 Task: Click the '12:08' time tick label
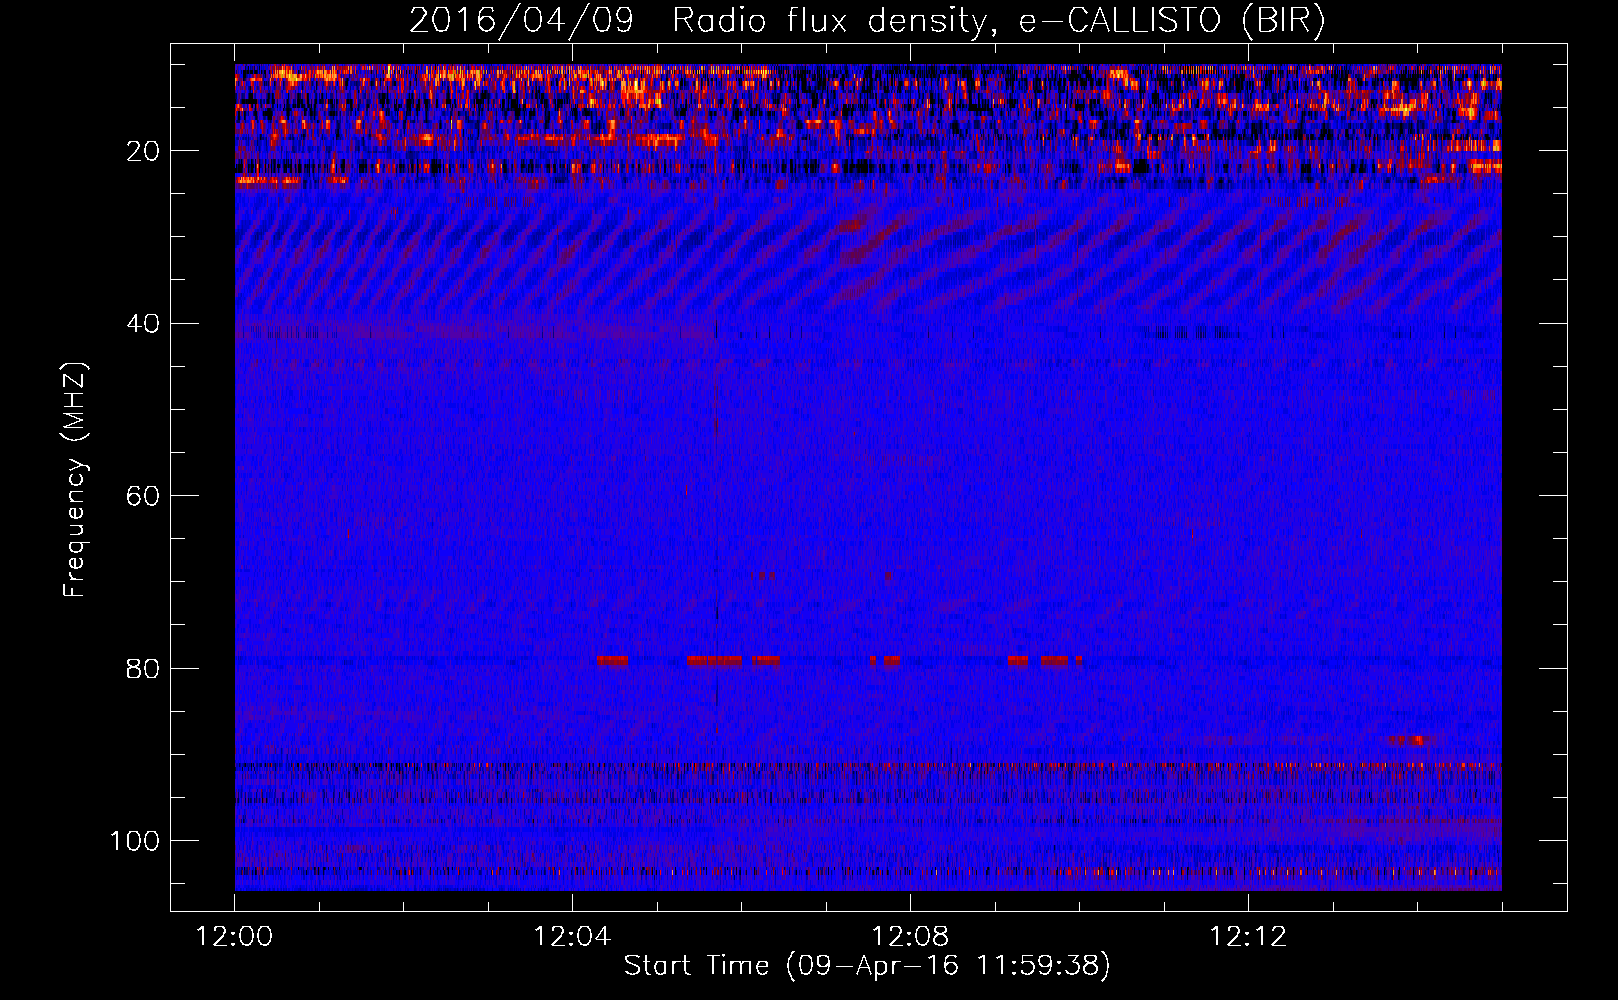[910, 937]
